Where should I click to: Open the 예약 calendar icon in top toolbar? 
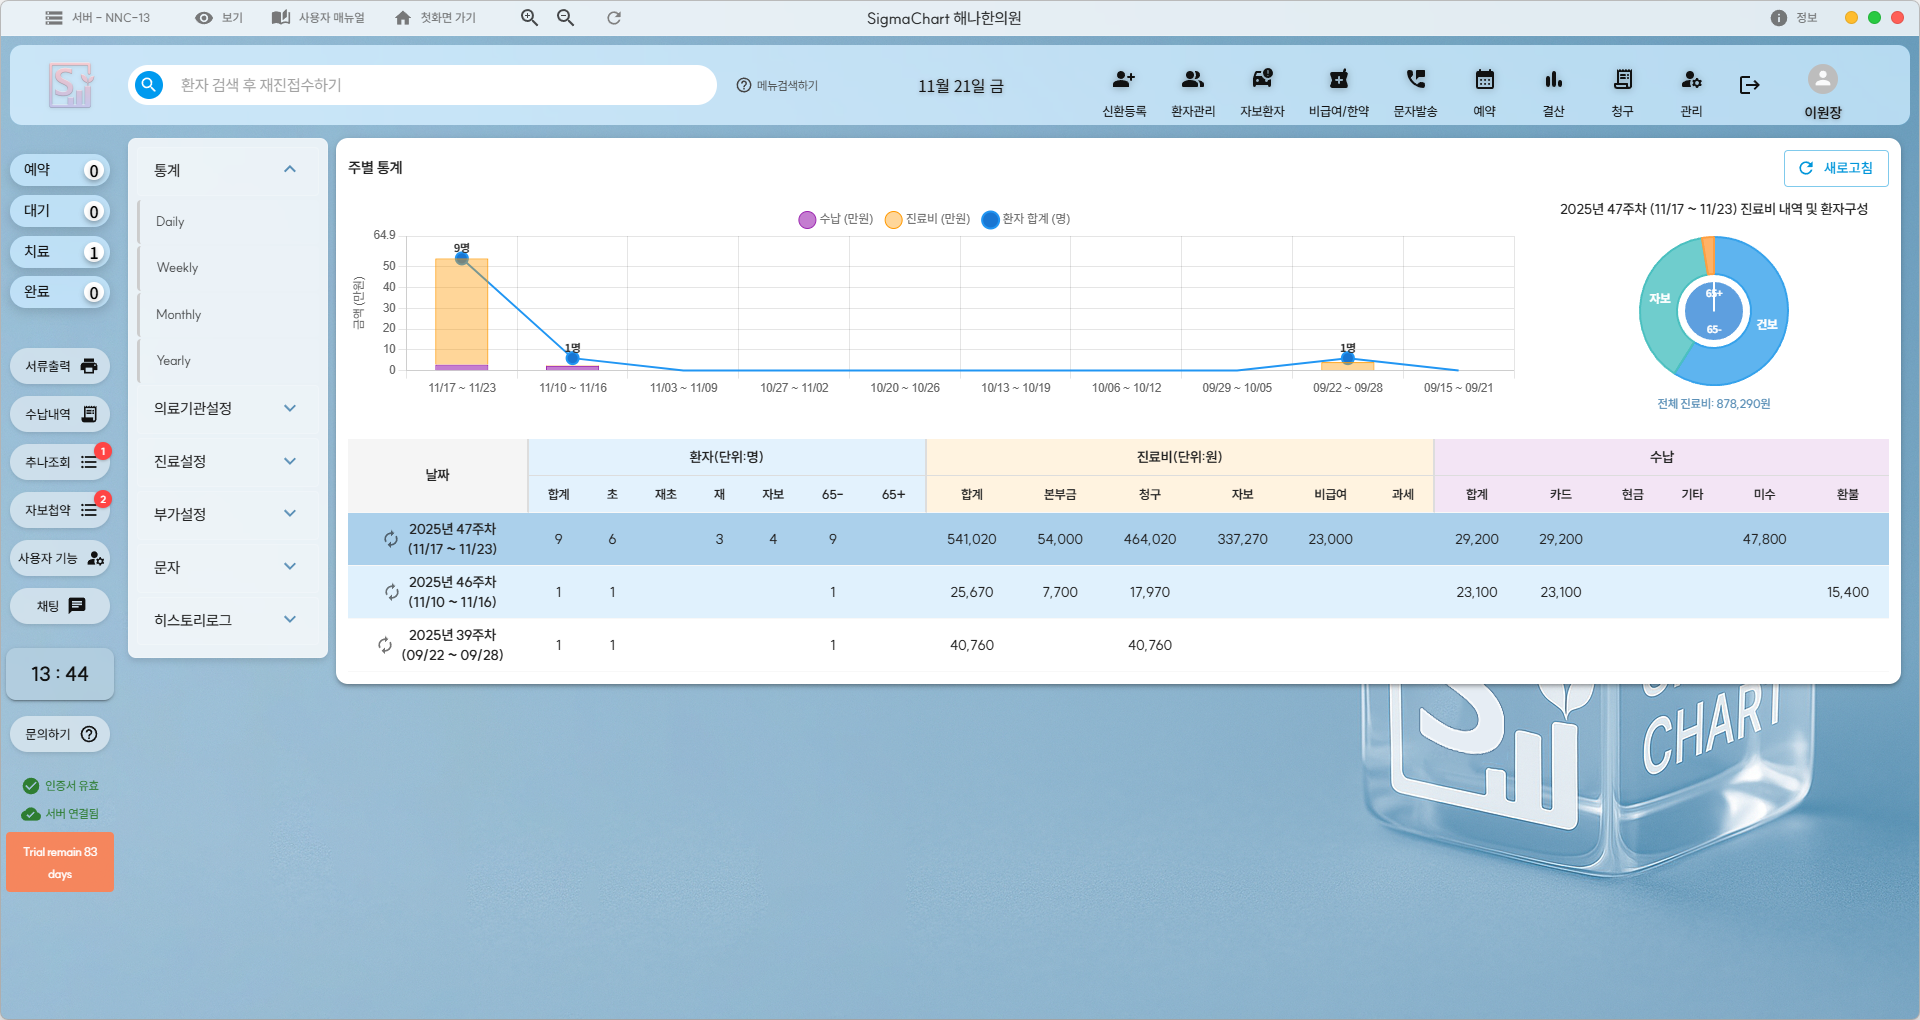1484,81
